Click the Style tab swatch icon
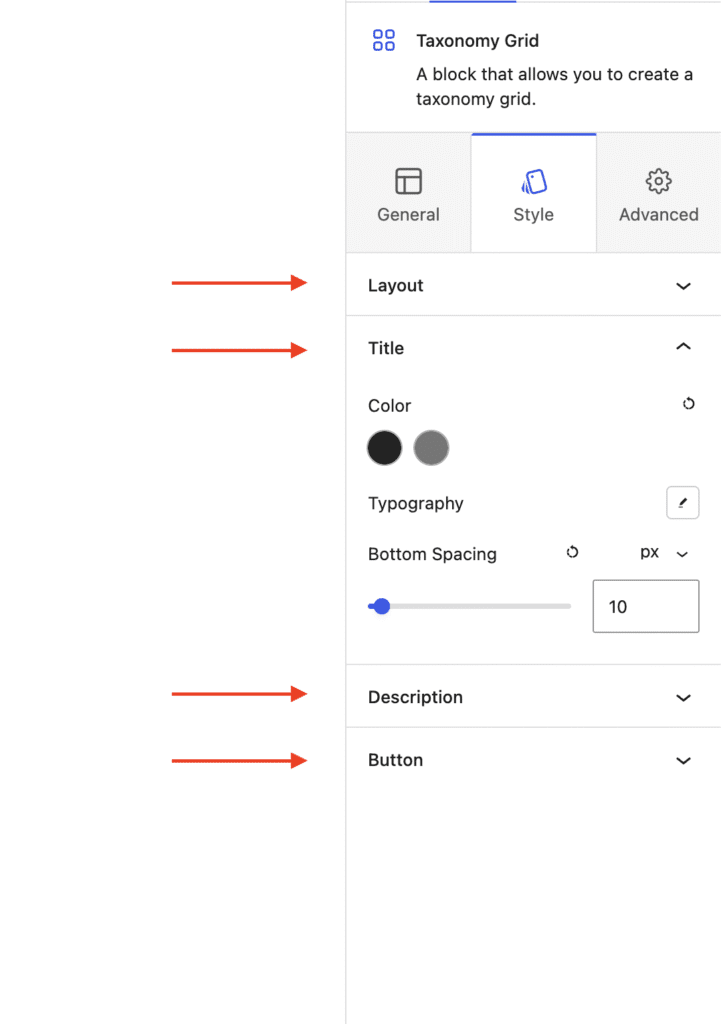This screenshot has height=1024, width=721. point(534,182)
